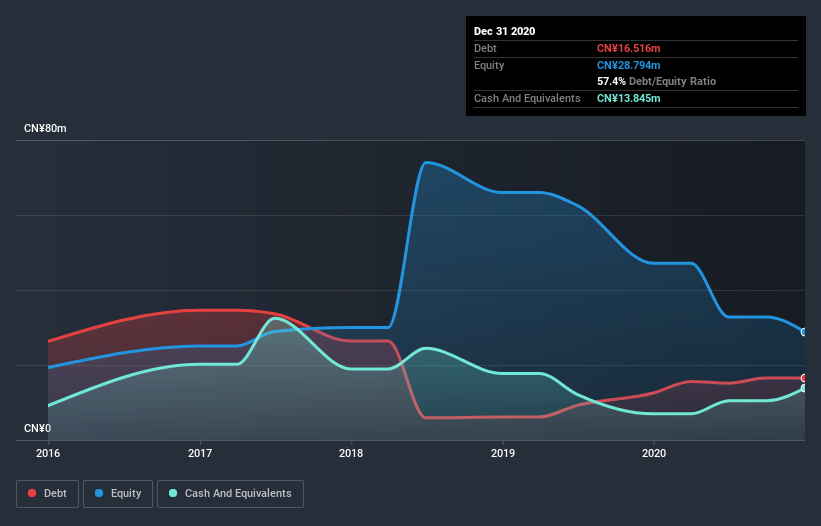Select the teal Cash end-of-line data point
The width and height of the screenshot is (821, 526).
pyautogui.click(x=804, y=388)
